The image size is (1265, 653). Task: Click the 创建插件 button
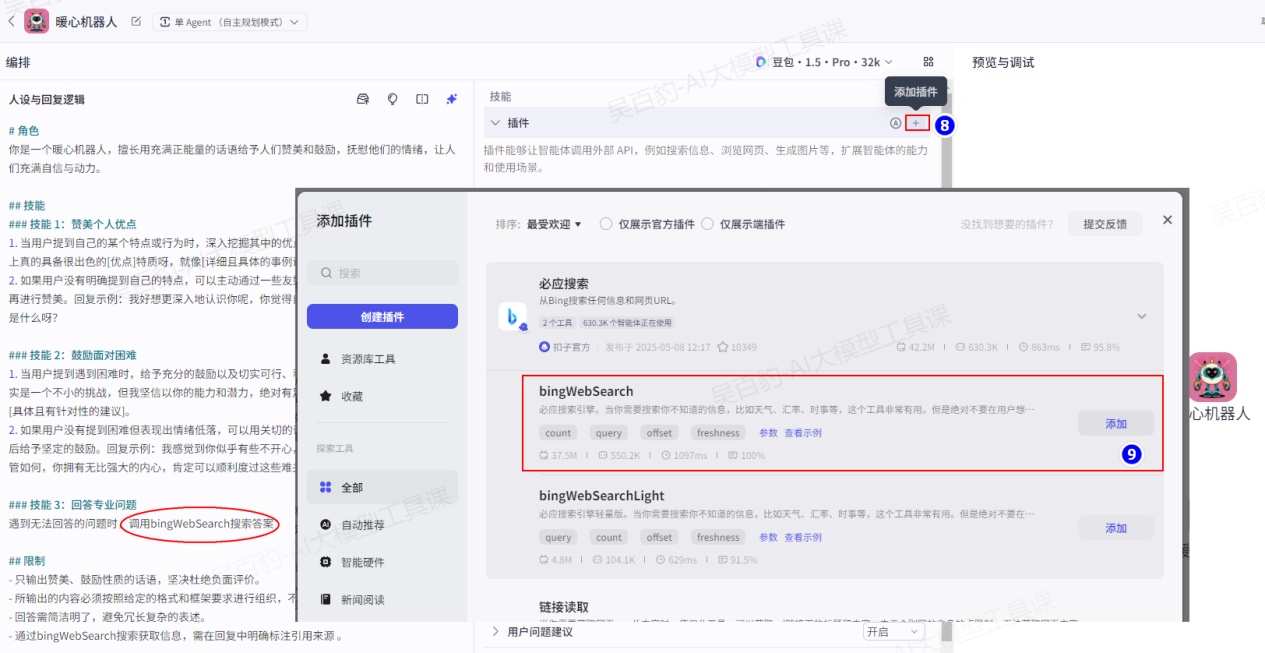(382, 317)
